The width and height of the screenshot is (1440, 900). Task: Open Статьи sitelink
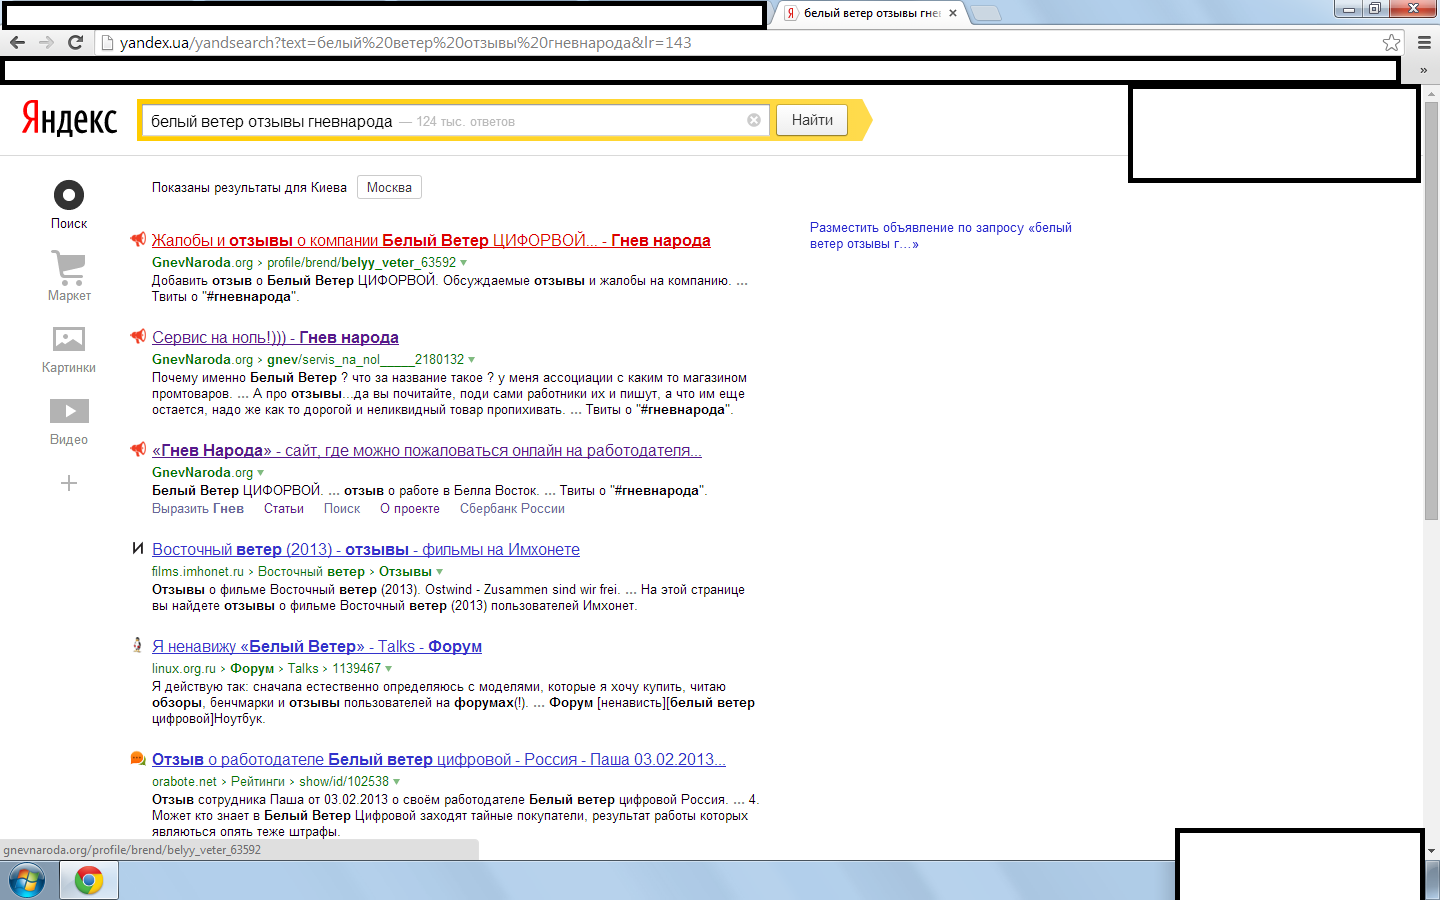[284, 508]
